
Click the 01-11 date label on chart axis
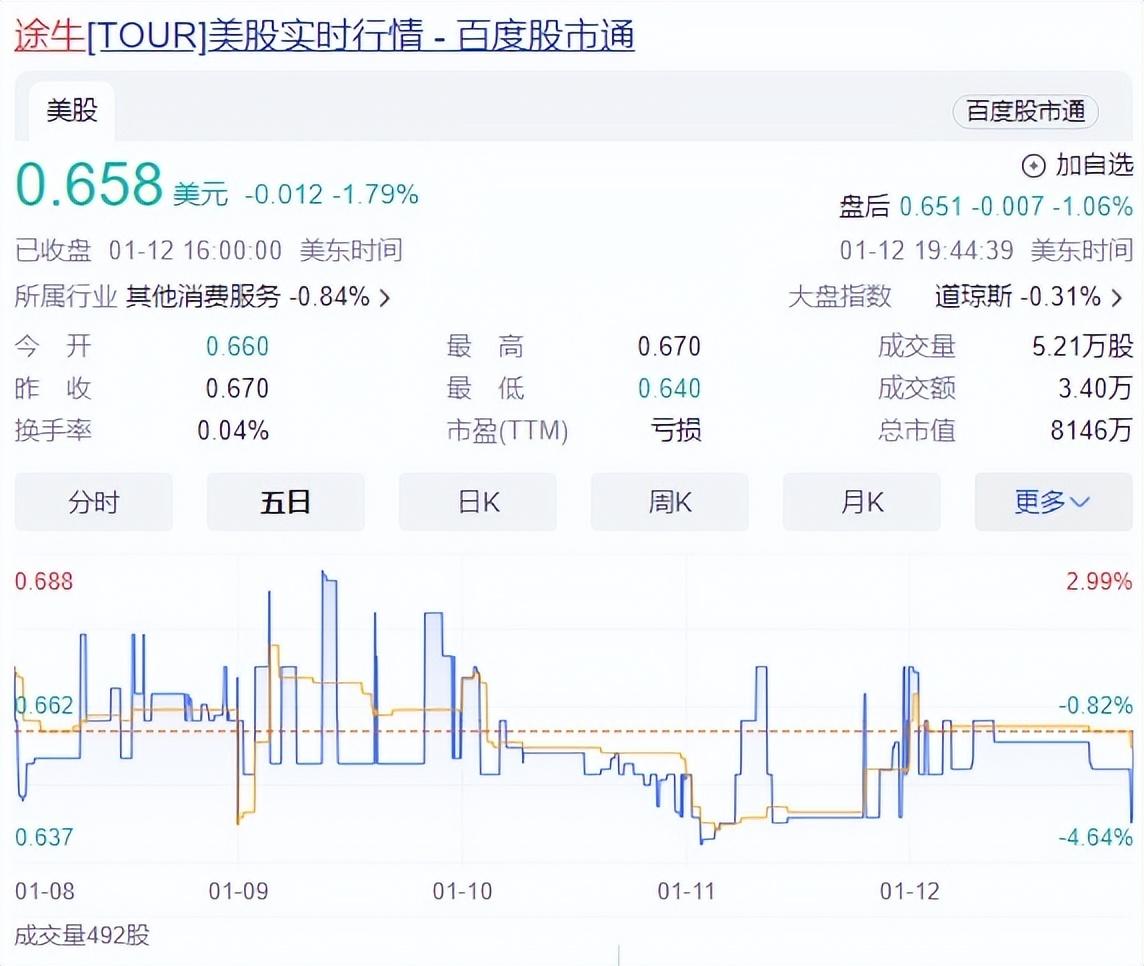coord(686,891)
